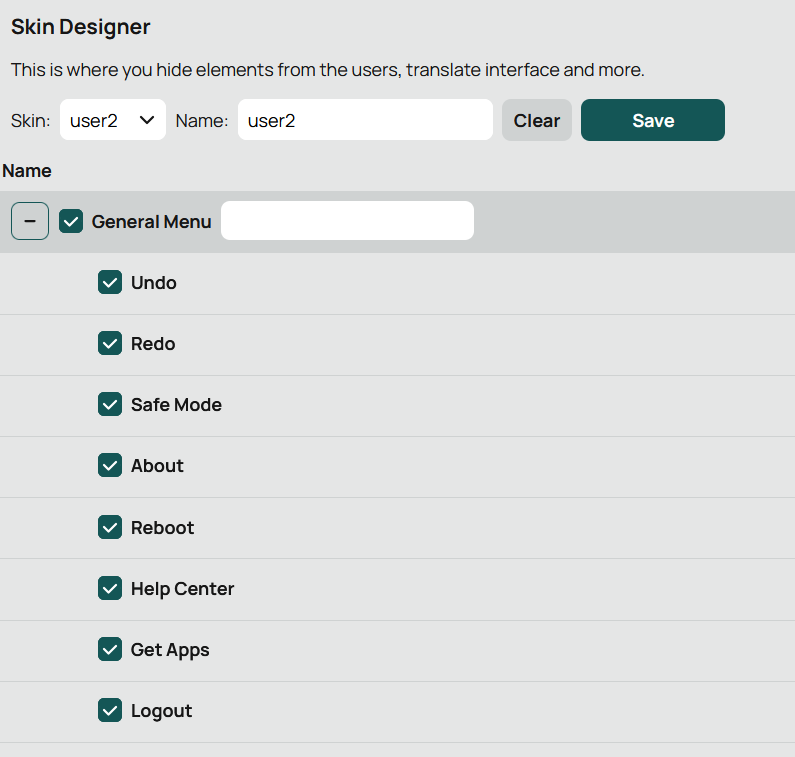Click the Help Center label
Screen dimensions: 795x757
(x=183, y=589)
